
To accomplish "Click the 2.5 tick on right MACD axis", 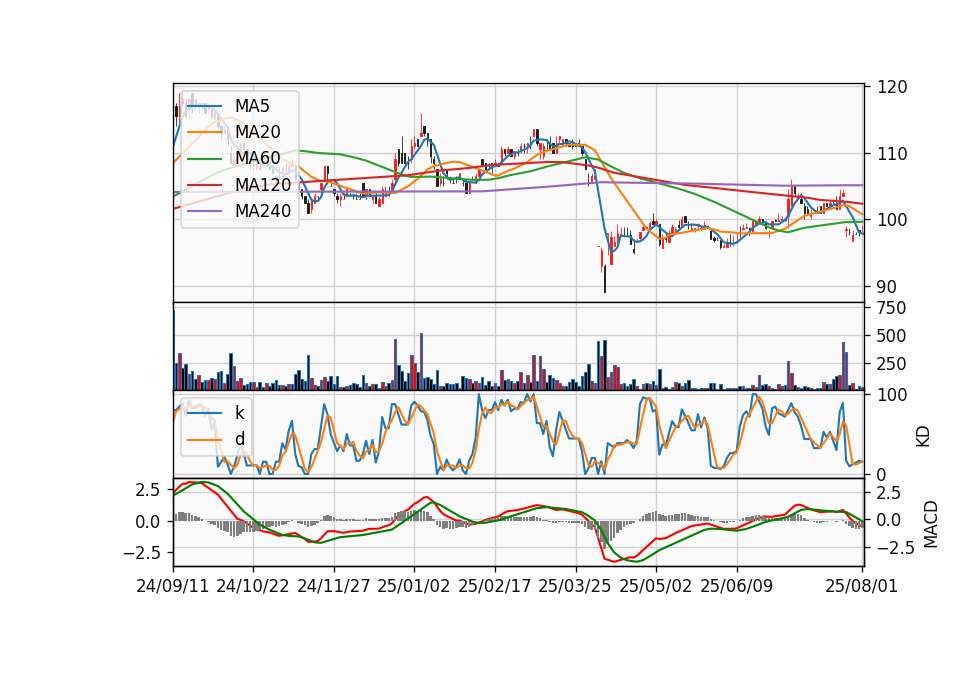I will pos(889,493).
